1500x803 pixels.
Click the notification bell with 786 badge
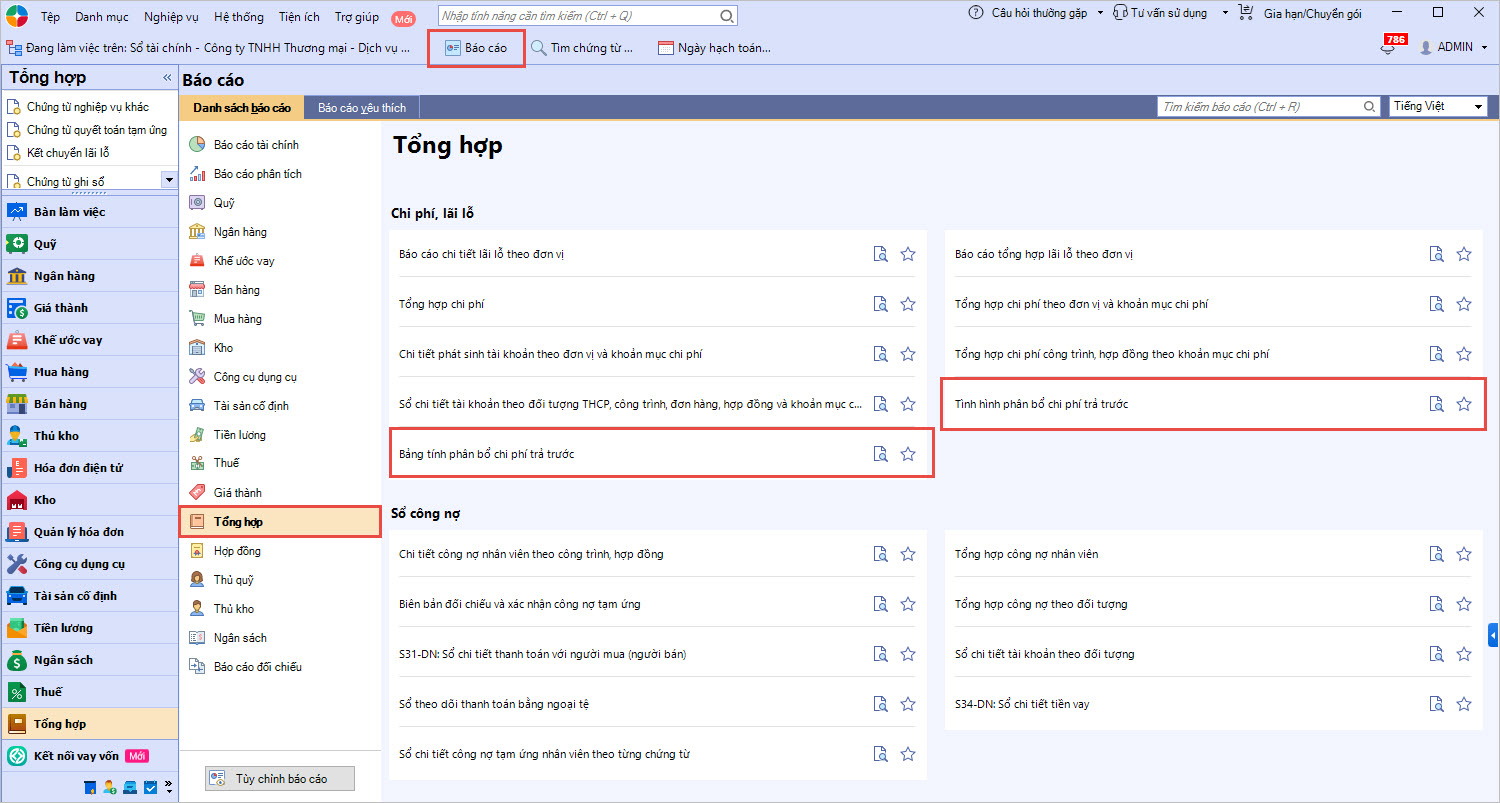(1387, 48)
